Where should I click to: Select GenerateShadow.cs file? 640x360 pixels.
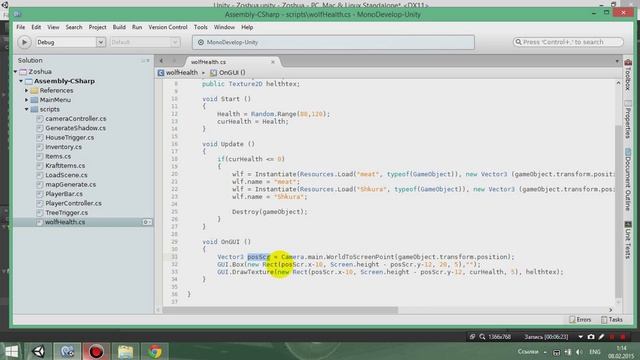[x=76, y=128]
